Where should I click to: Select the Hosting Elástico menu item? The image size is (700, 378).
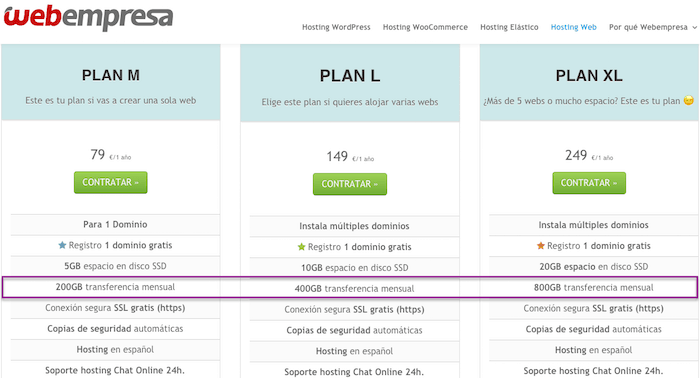(509, 27)
